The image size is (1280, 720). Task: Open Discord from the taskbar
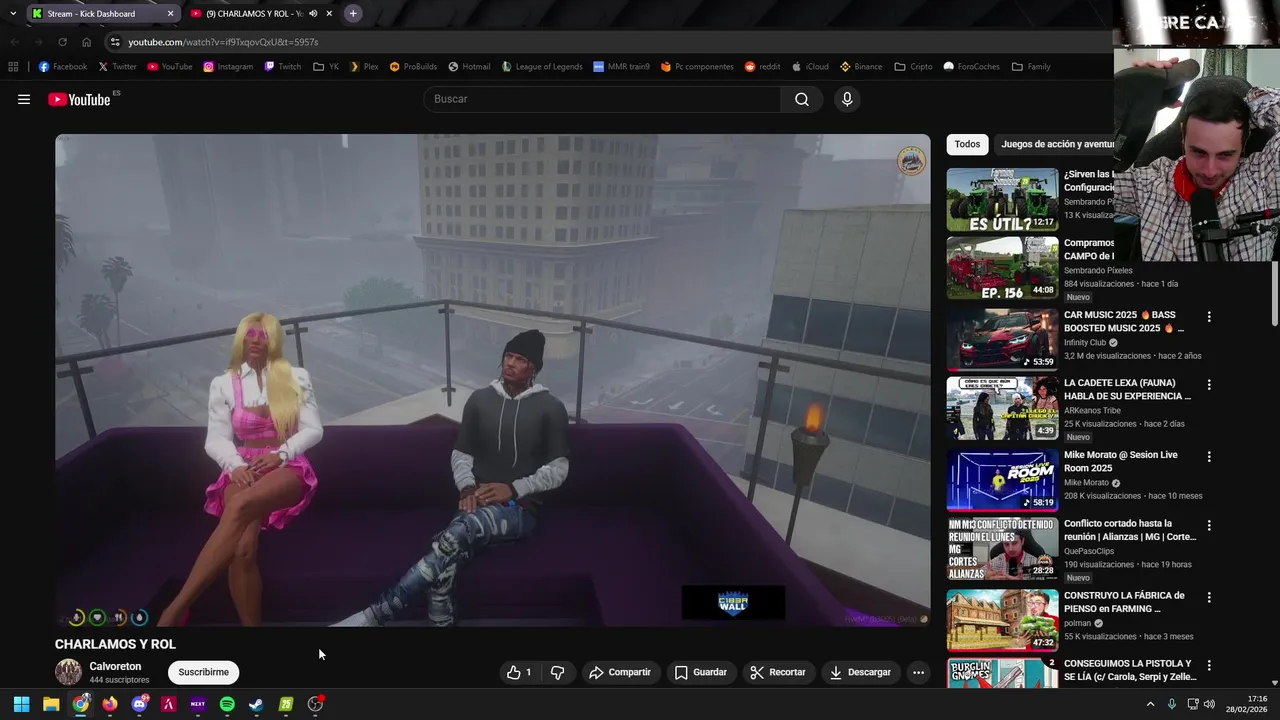139,704
